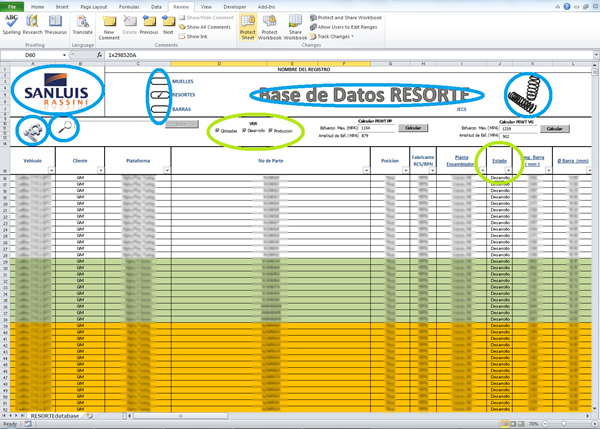Select the RESORTEdatabase sheet tab
The image size is (600, 429).
coord(55,416)
